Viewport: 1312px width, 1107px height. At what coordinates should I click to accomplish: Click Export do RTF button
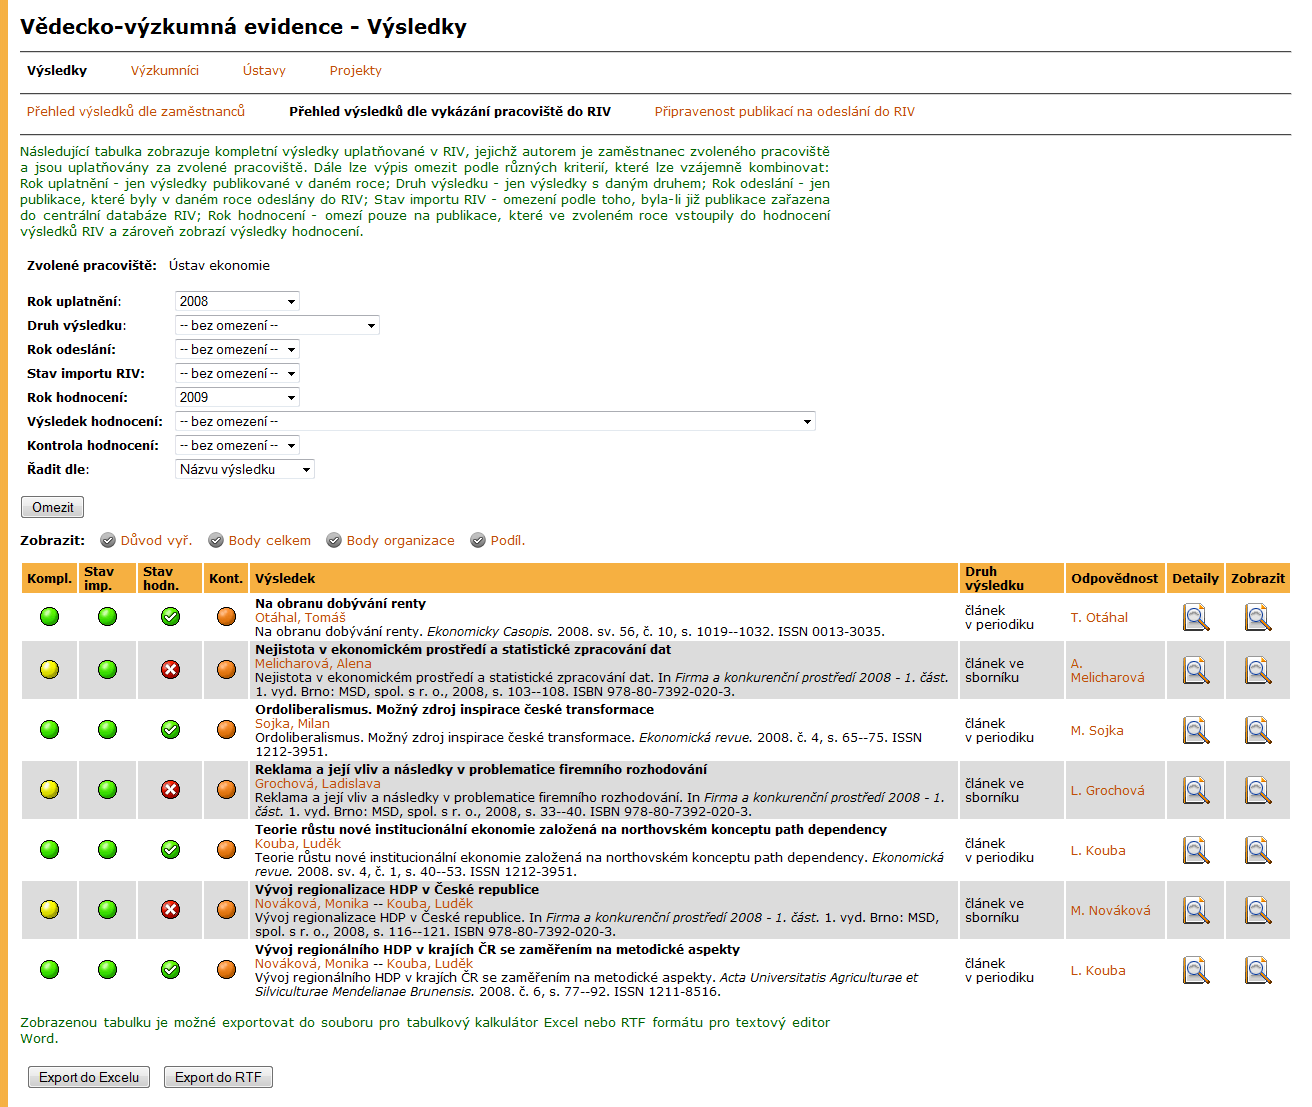218,1077
